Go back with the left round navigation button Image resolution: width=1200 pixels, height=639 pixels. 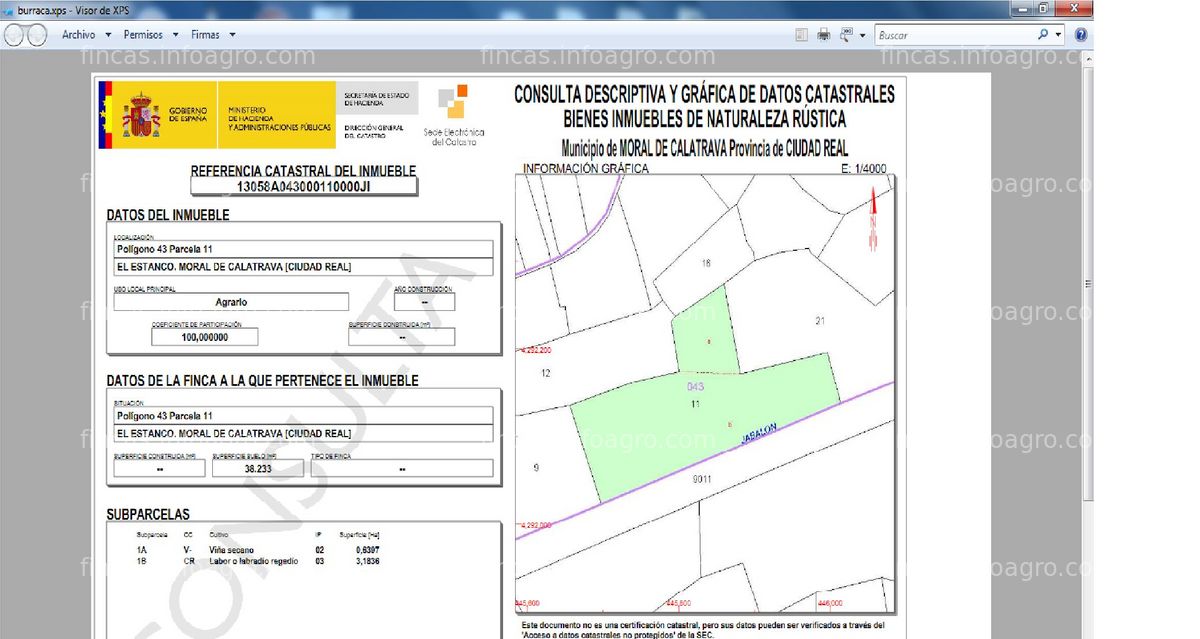(13, 35)
